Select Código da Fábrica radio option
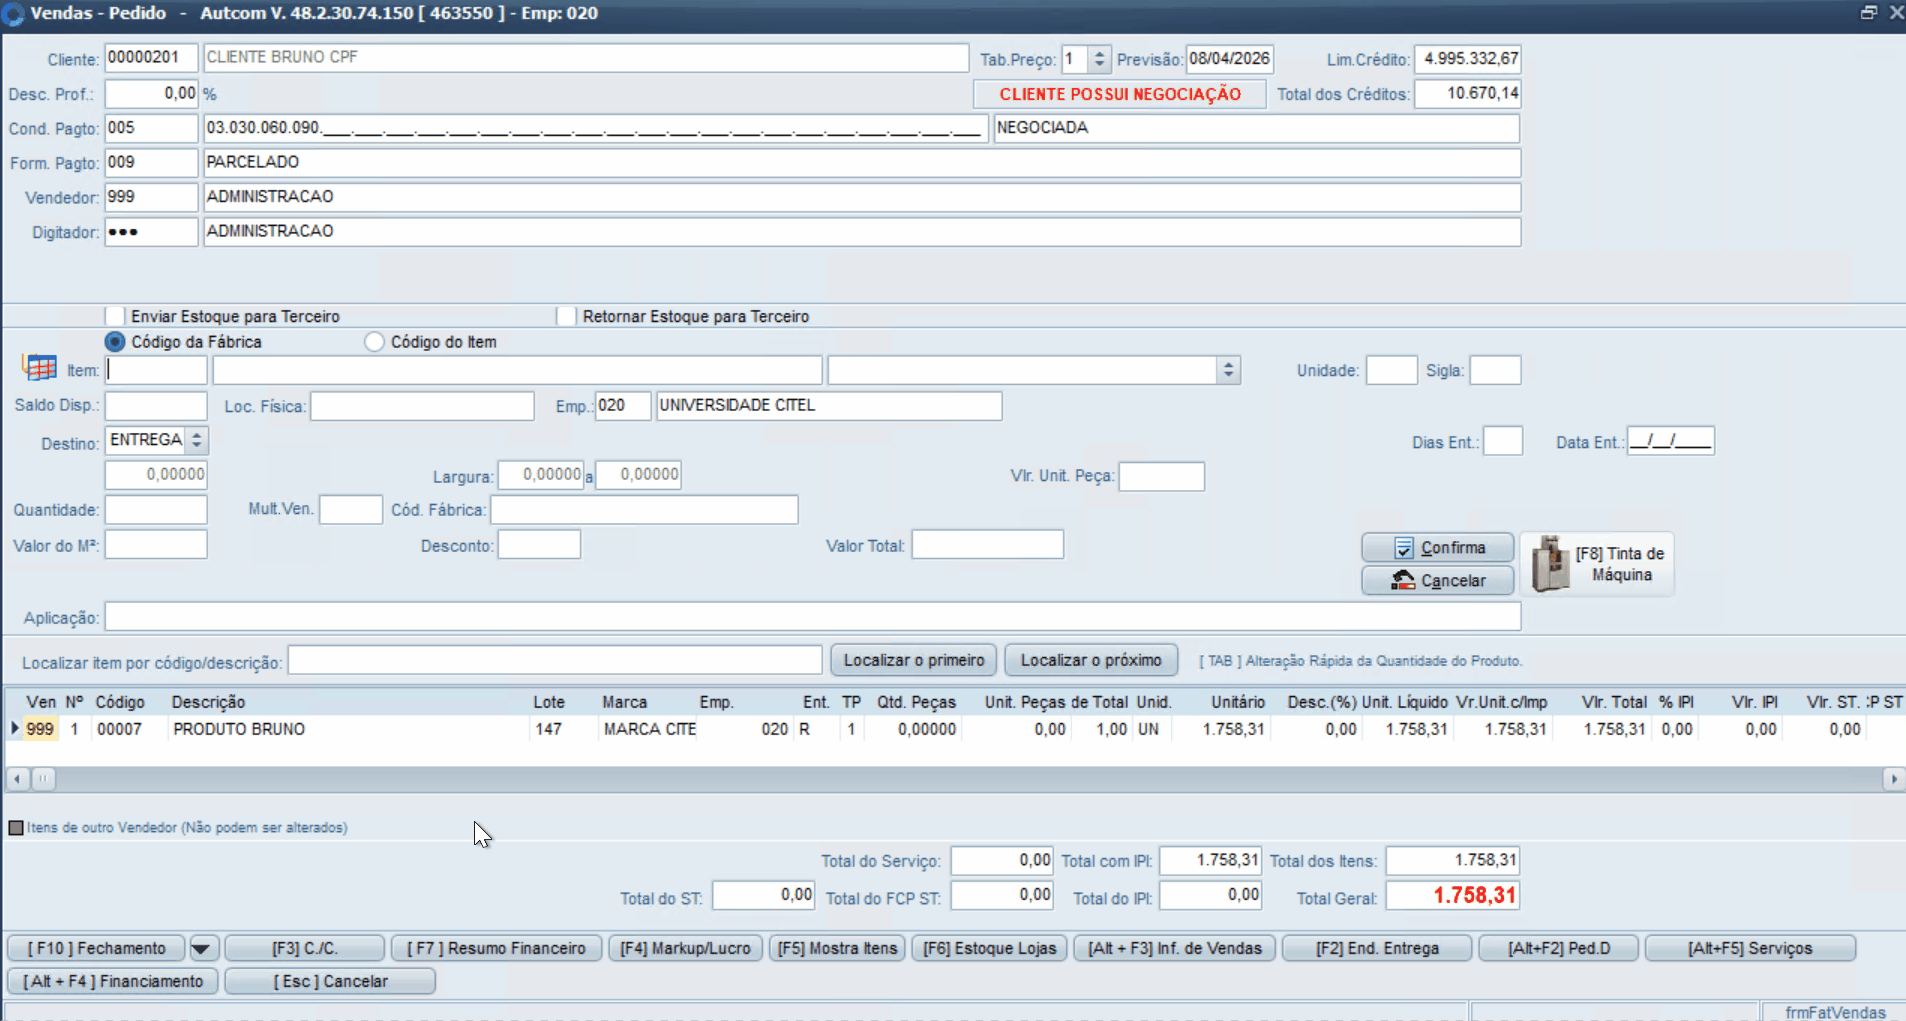The image size is (1906, 1021). pos(115,342)
